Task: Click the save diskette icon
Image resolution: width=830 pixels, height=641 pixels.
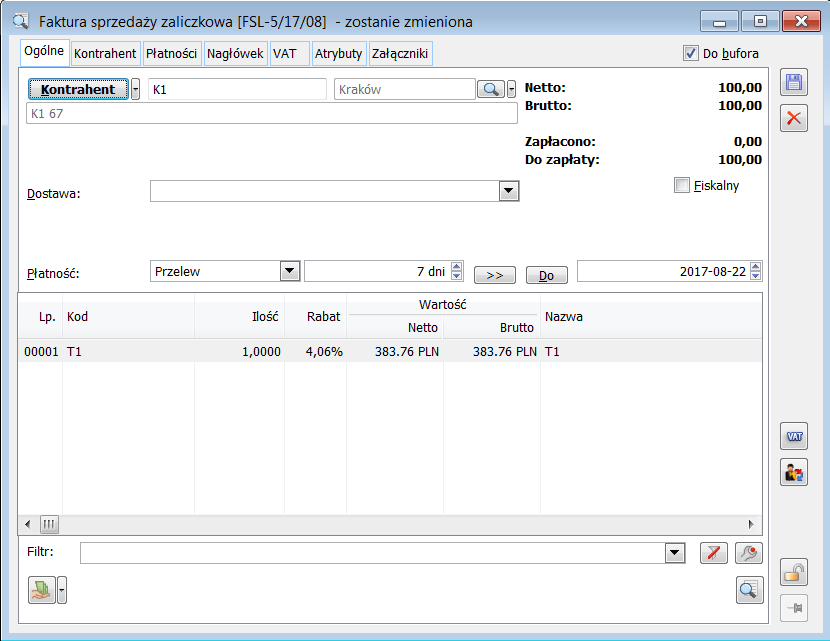Action: [794, 83]
